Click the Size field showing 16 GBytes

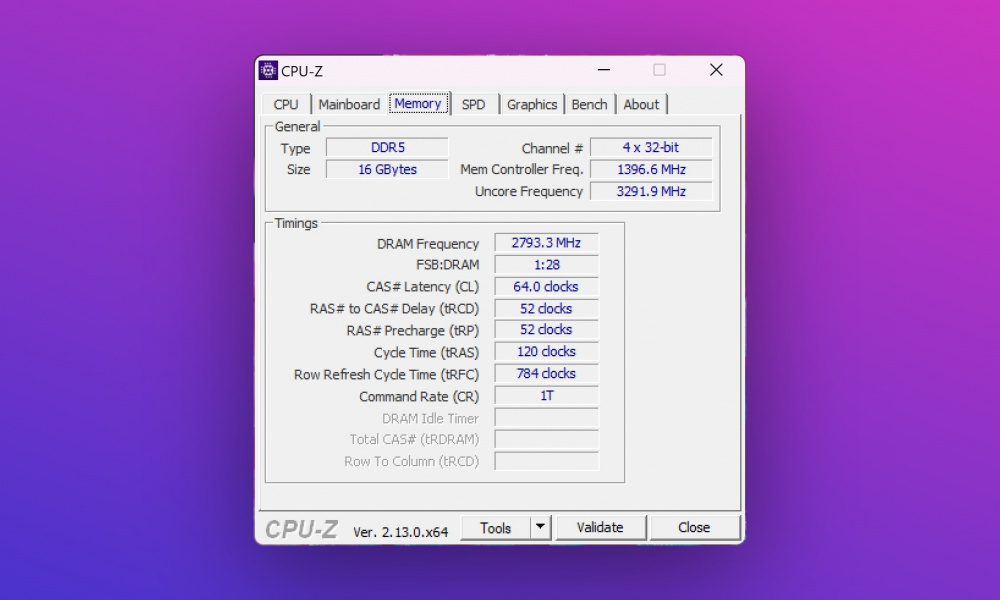click(387, 170)
